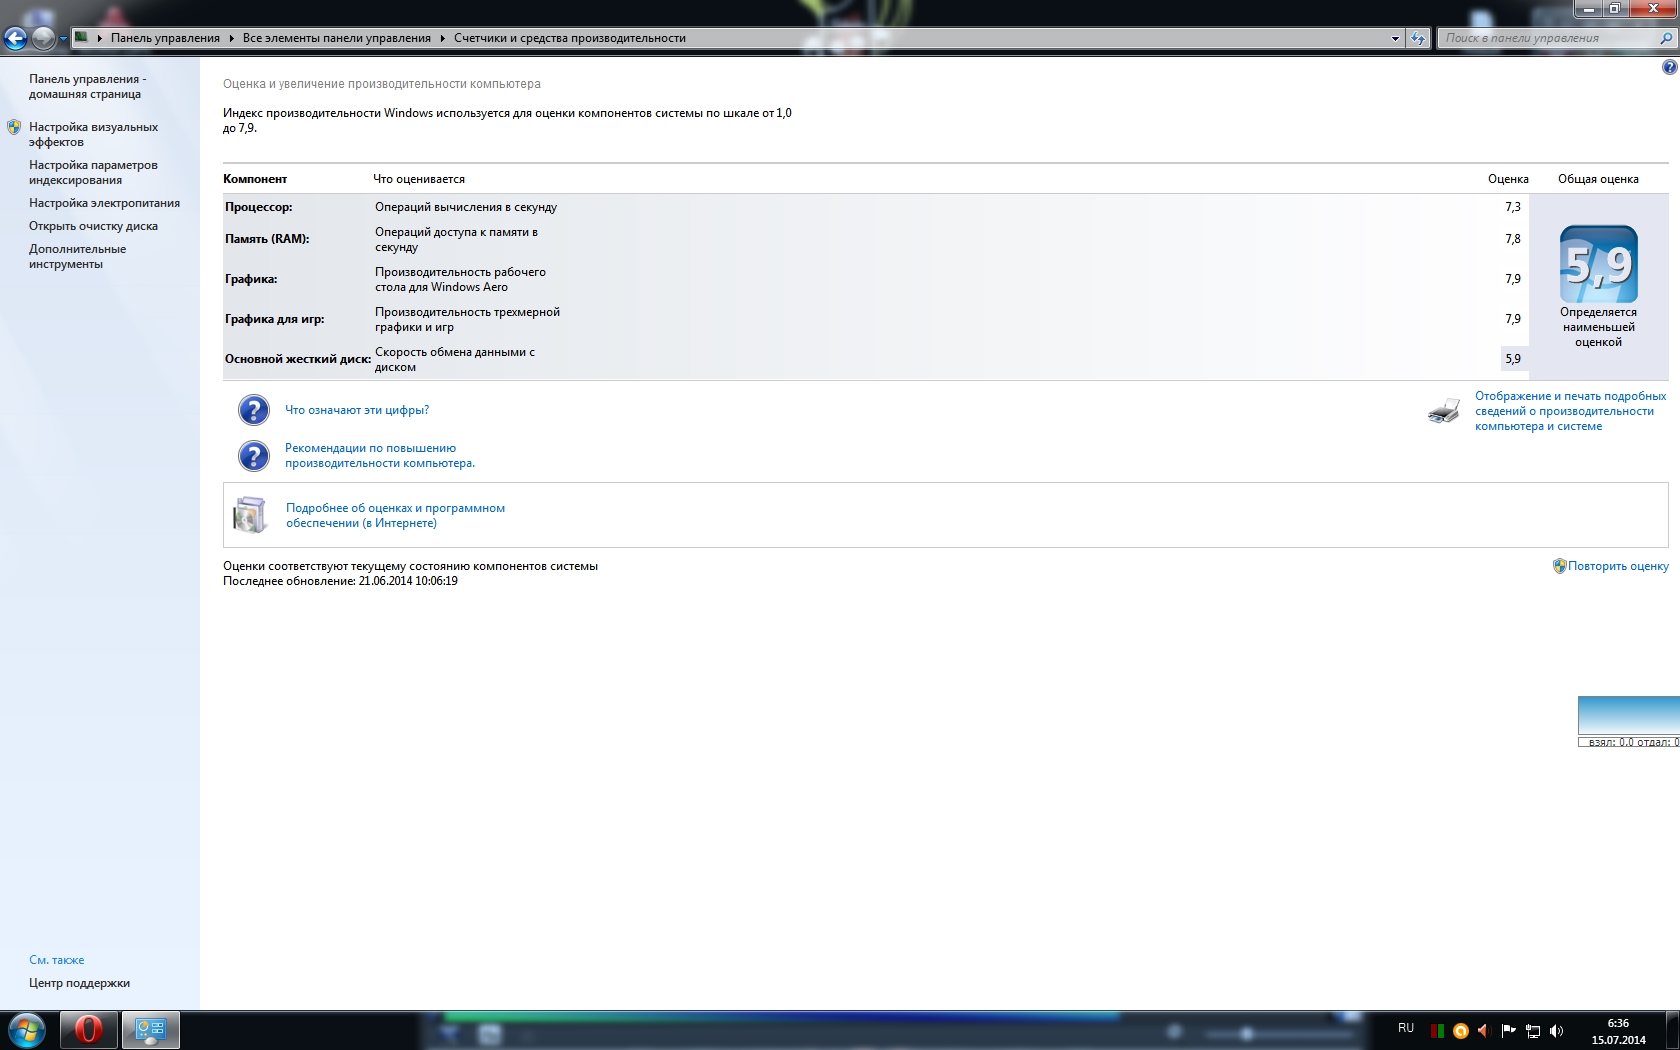This screenshot has height=1050, width=1680.
Task: Open 'Подробнее об оценках и программном обеспечении' link
Action: click(x=395, y=515)
